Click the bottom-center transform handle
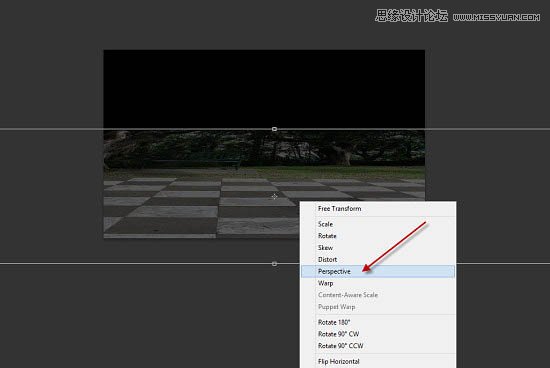This screenshot has height=368, width=550. point(274,264)
